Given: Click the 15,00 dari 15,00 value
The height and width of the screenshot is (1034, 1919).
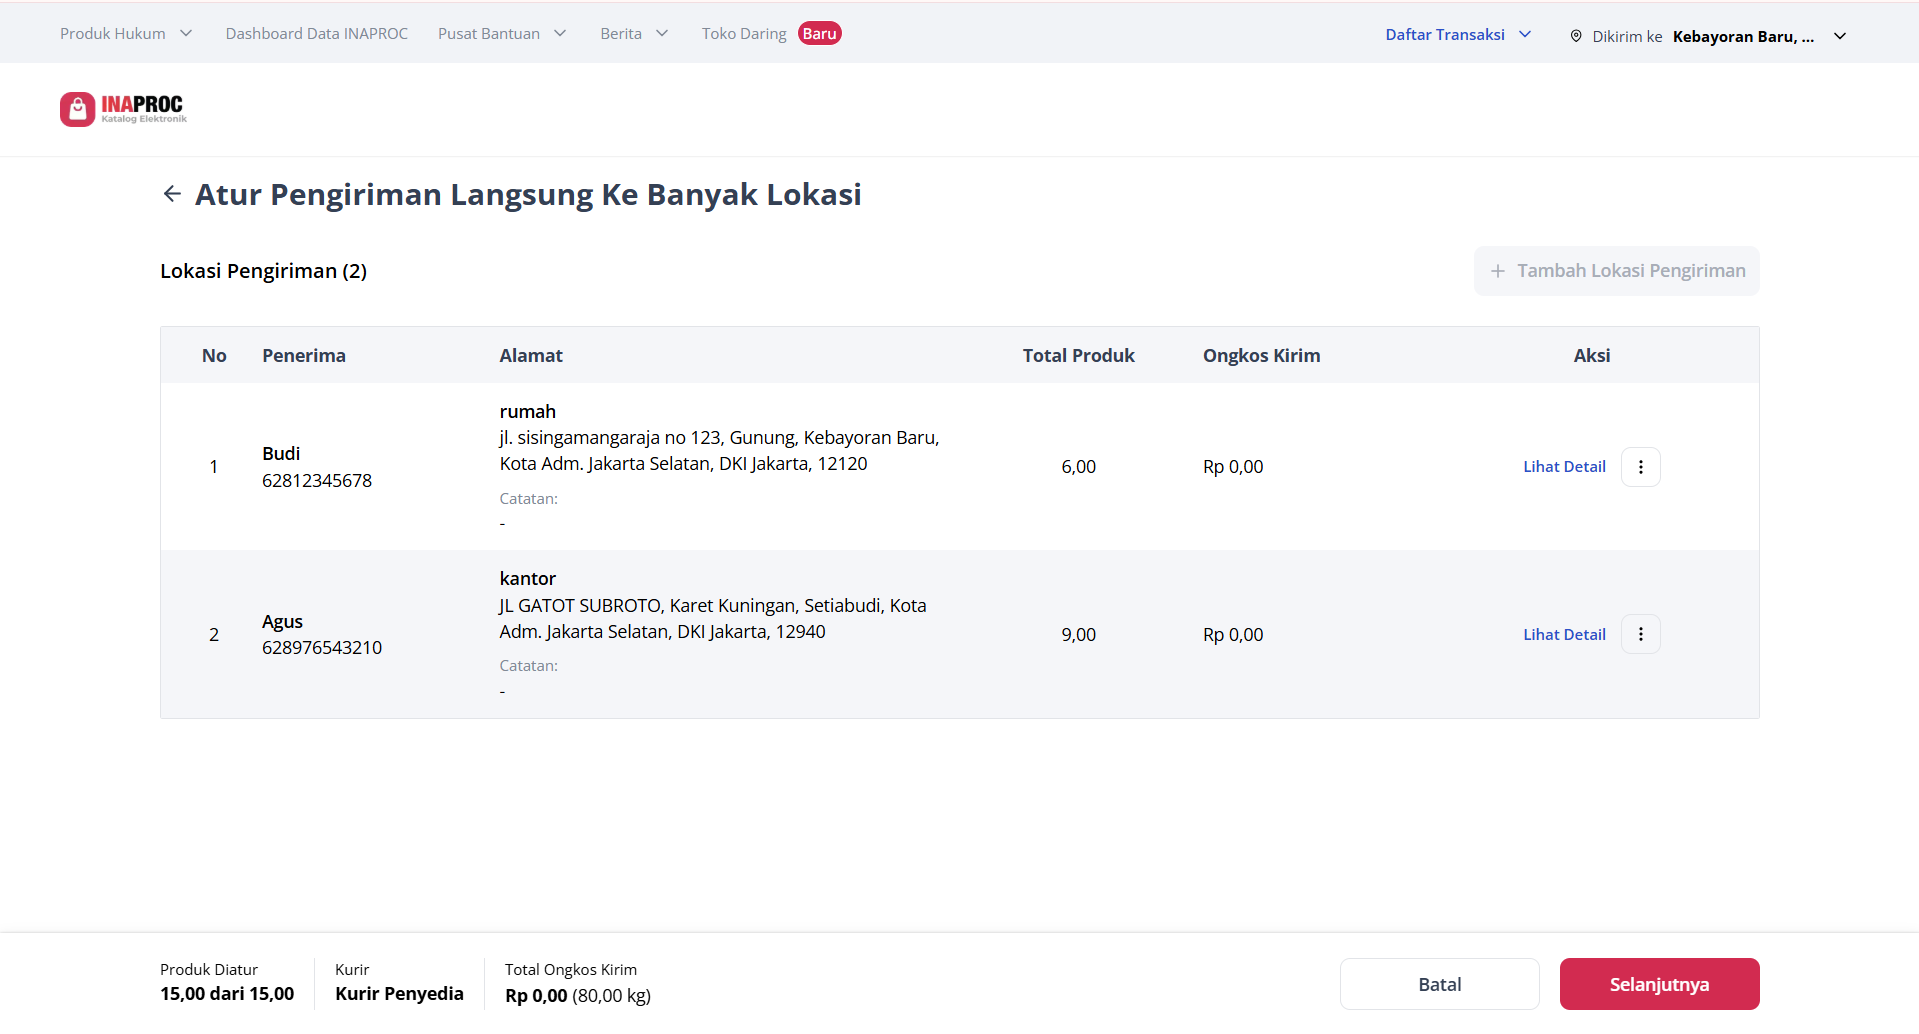Looking at the screenshot, I should point(227,994).
